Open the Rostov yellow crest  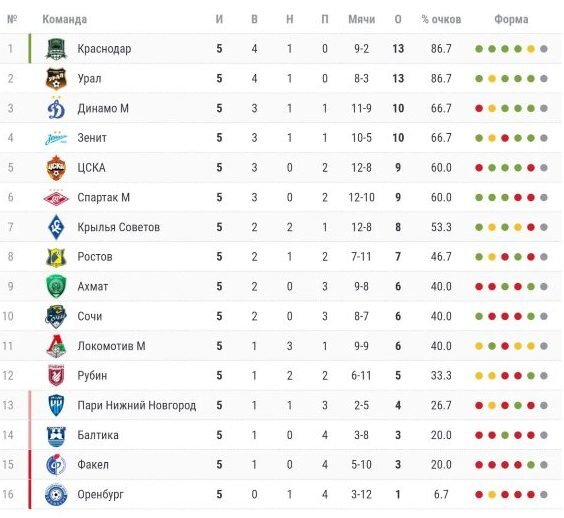point(56,257)
